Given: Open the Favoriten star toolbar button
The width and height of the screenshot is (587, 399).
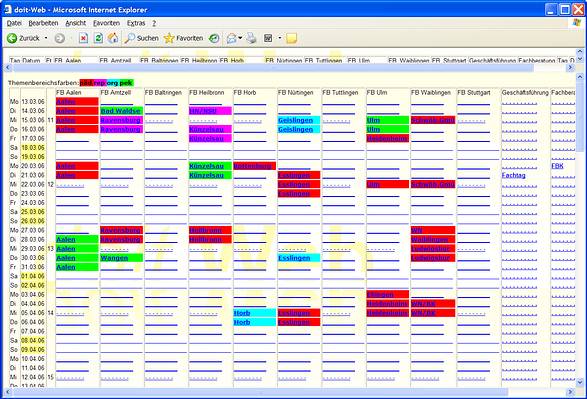Looking at the screenshot, I should pyautogui.click(x=183, y=38).
